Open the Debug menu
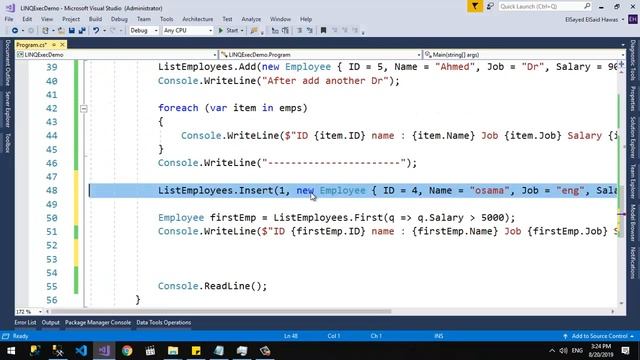 click(x=119, y=19)
